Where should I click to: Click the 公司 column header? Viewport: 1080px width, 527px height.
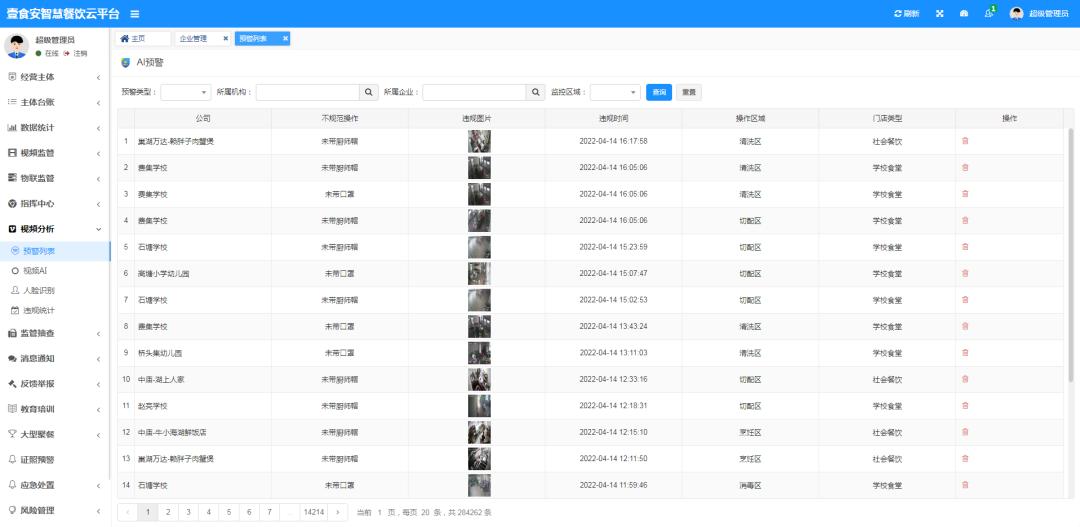(202, 118)
